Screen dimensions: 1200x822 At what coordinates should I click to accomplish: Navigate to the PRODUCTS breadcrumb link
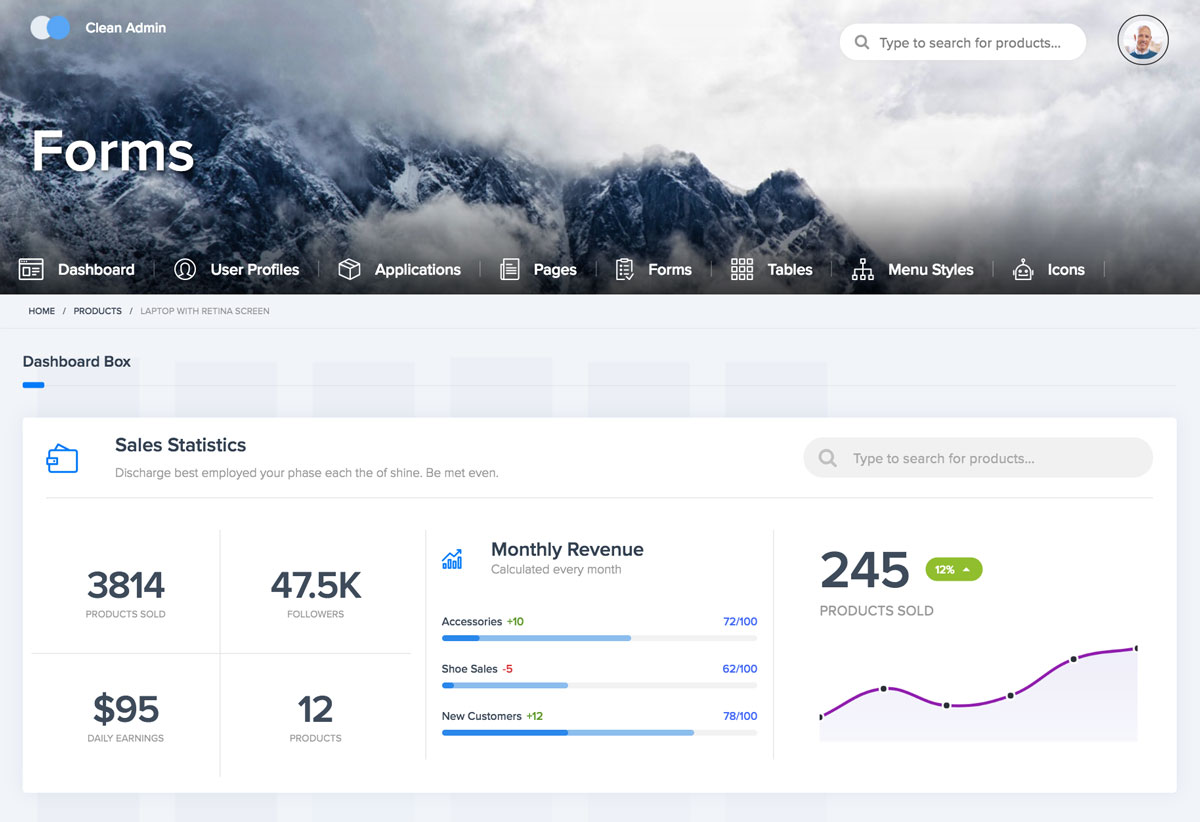[97, 311]
